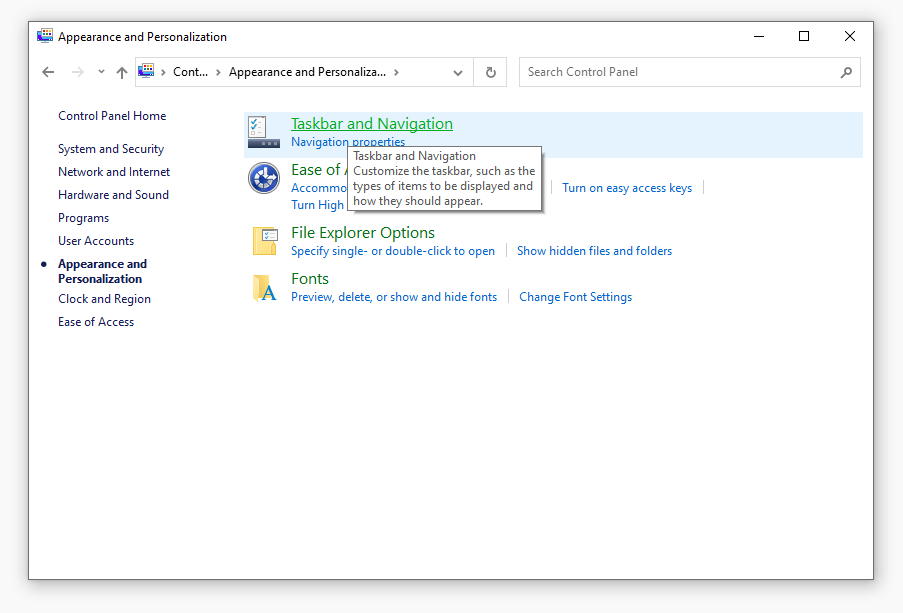Click the Appearance and Personaliza... breadcrumb
The height and width of the screenshot is (613, 903).
[308, 72]
